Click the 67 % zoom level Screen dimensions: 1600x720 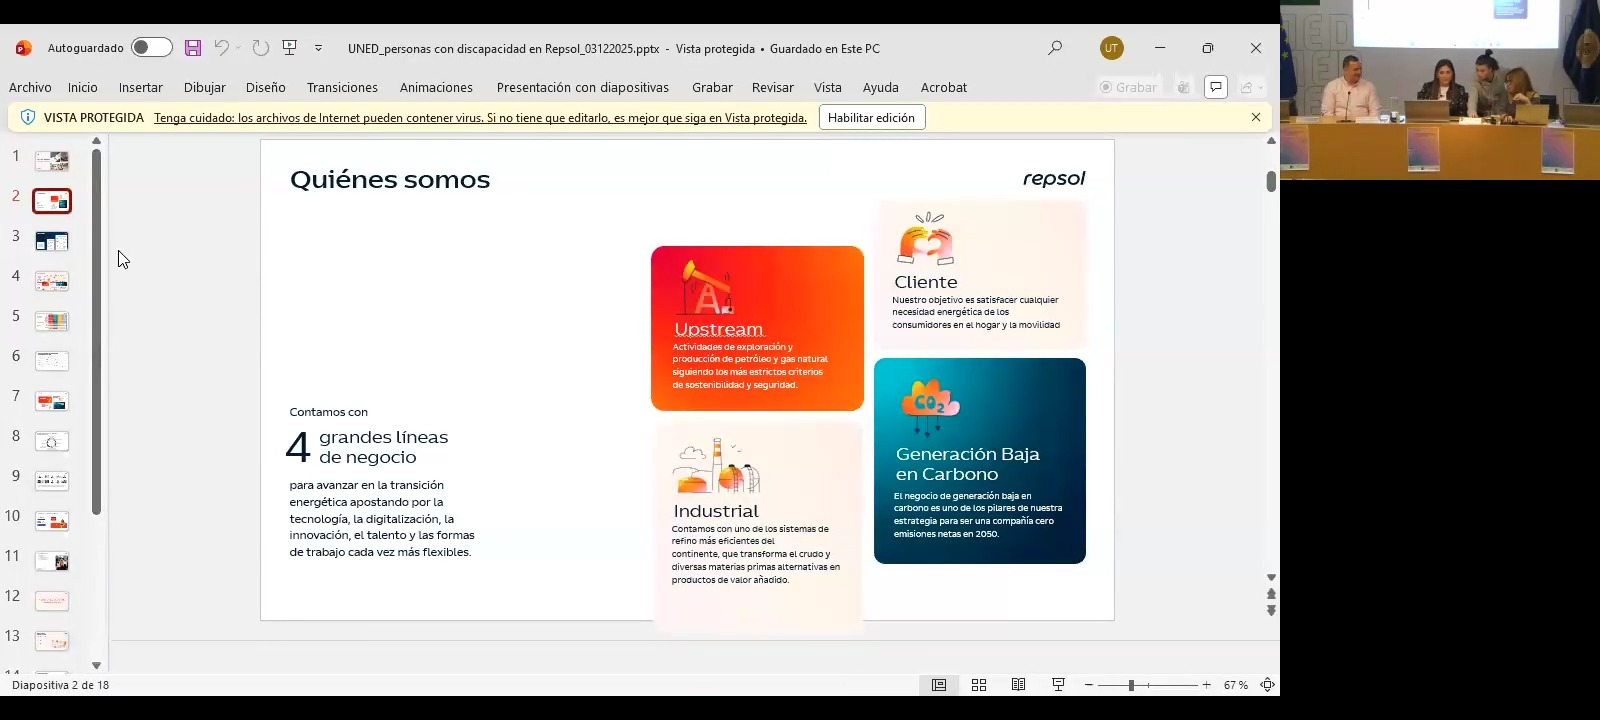tap(1236, 685)
